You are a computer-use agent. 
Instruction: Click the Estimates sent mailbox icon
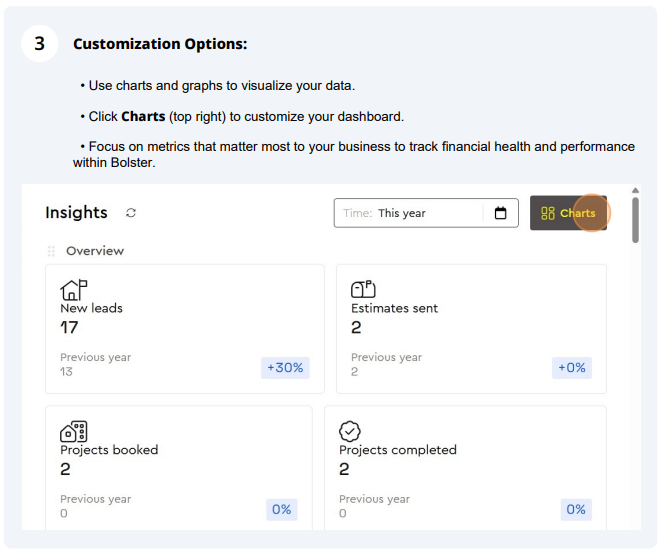pyautogui.click(x=363, y=289)
